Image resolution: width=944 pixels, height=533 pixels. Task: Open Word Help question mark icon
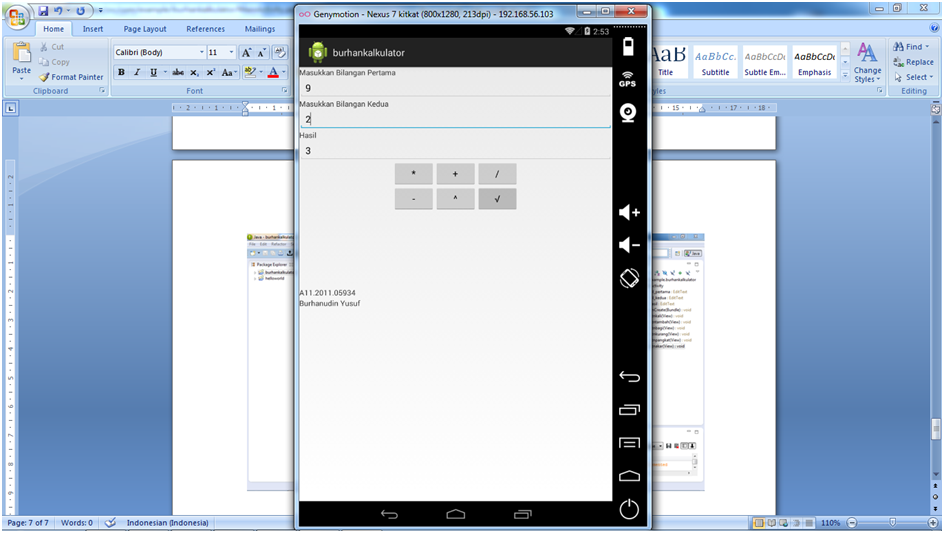point(934,28)
